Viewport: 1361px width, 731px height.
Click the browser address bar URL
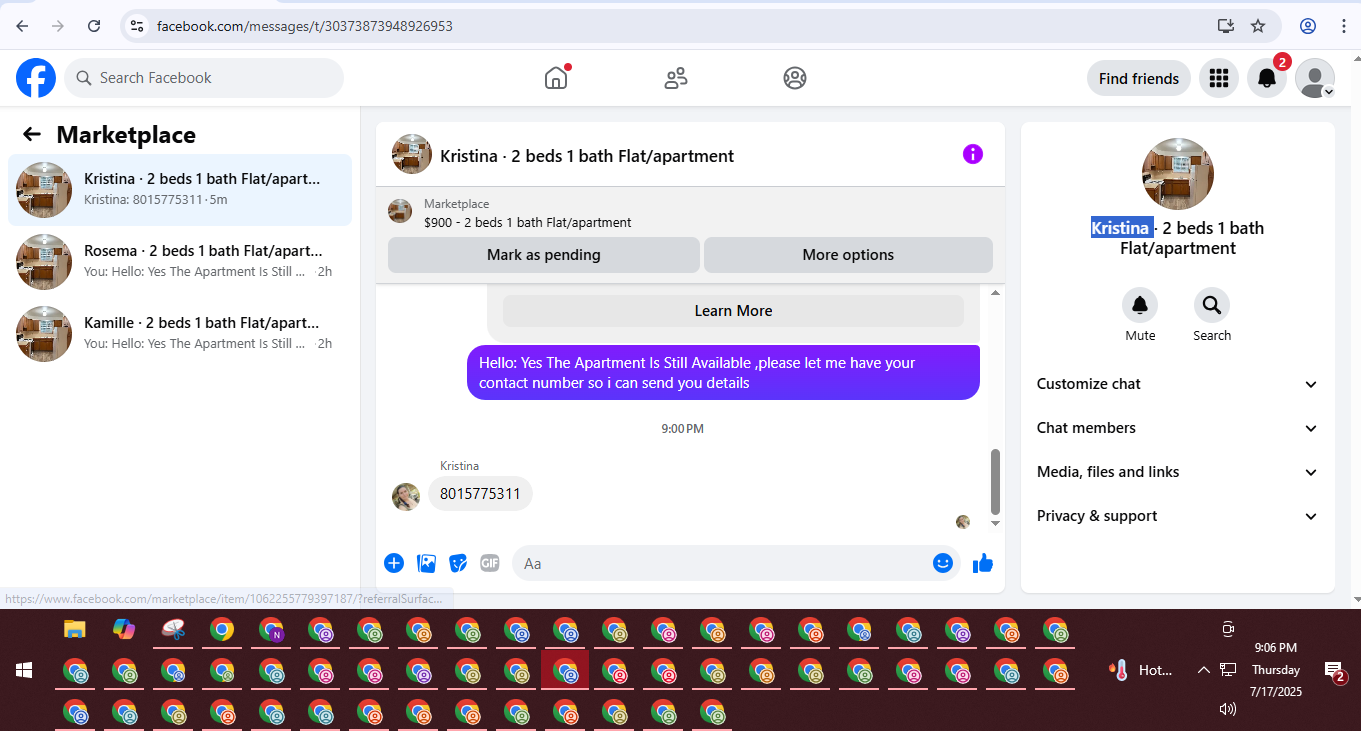(305, 26)
